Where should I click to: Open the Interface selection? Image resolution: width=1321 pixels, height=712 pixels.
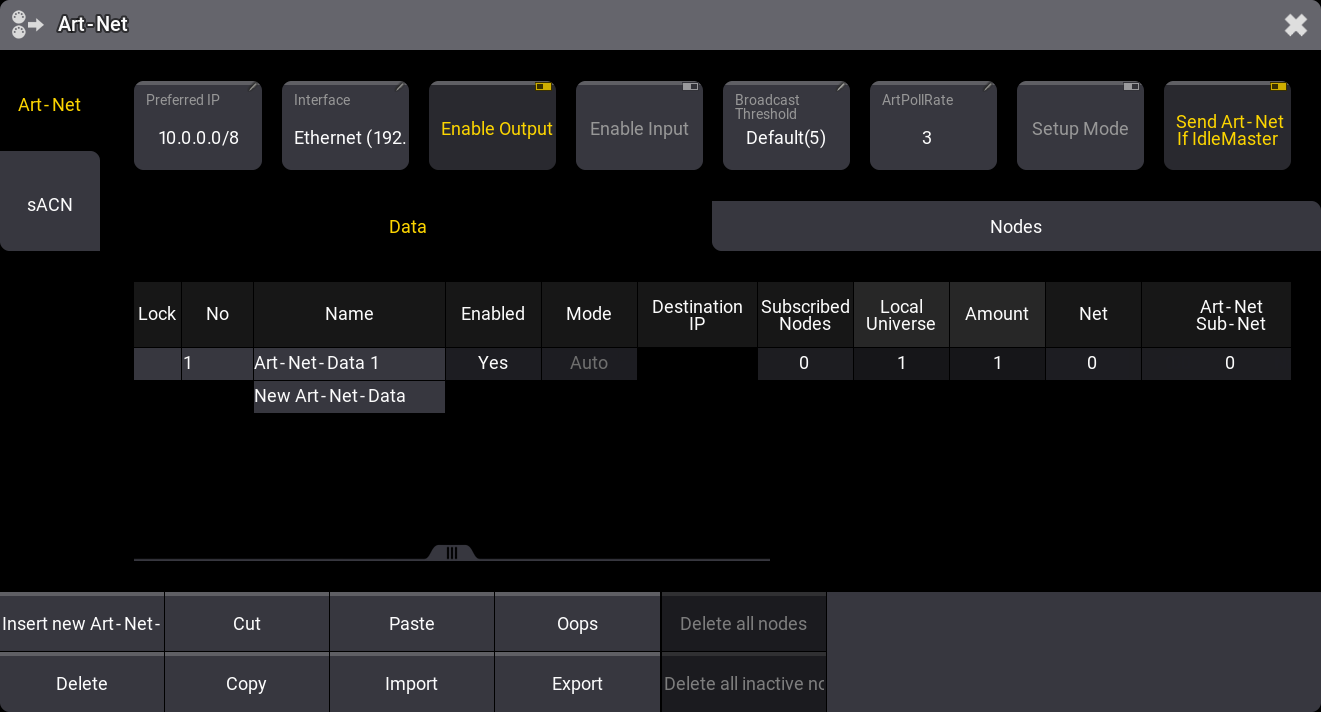click(345, 126)
